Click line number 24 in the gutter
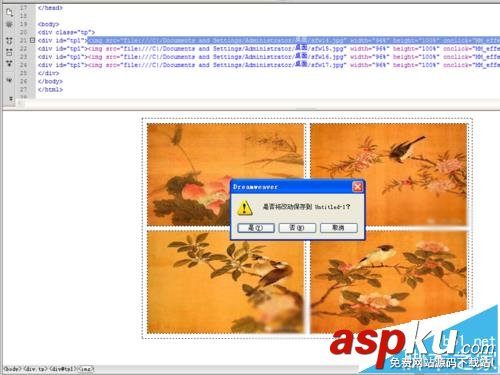This screenshot has width=500, height=375. 23,65
